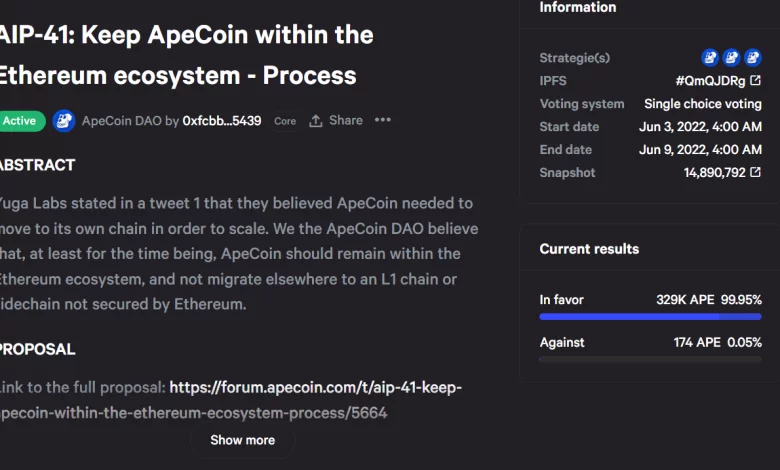Click the Core badge
Screen dimensions: 780x470
(285, 121)
